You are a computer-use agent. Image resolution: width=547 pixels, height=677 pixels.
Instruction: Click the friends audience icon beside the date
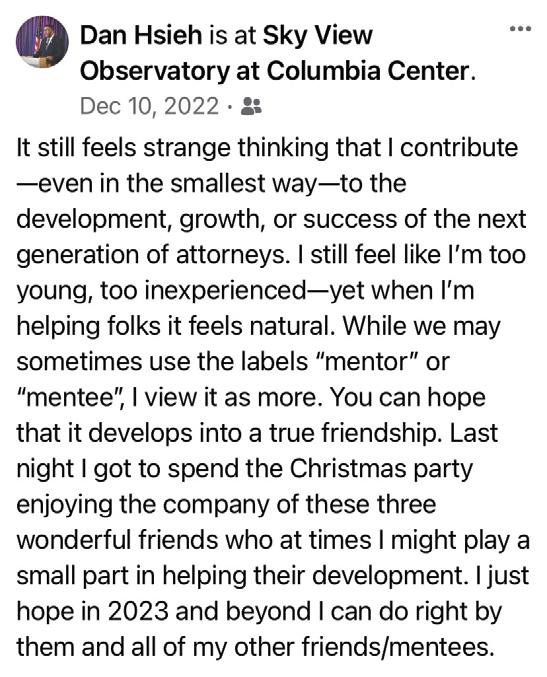[251, 106]
